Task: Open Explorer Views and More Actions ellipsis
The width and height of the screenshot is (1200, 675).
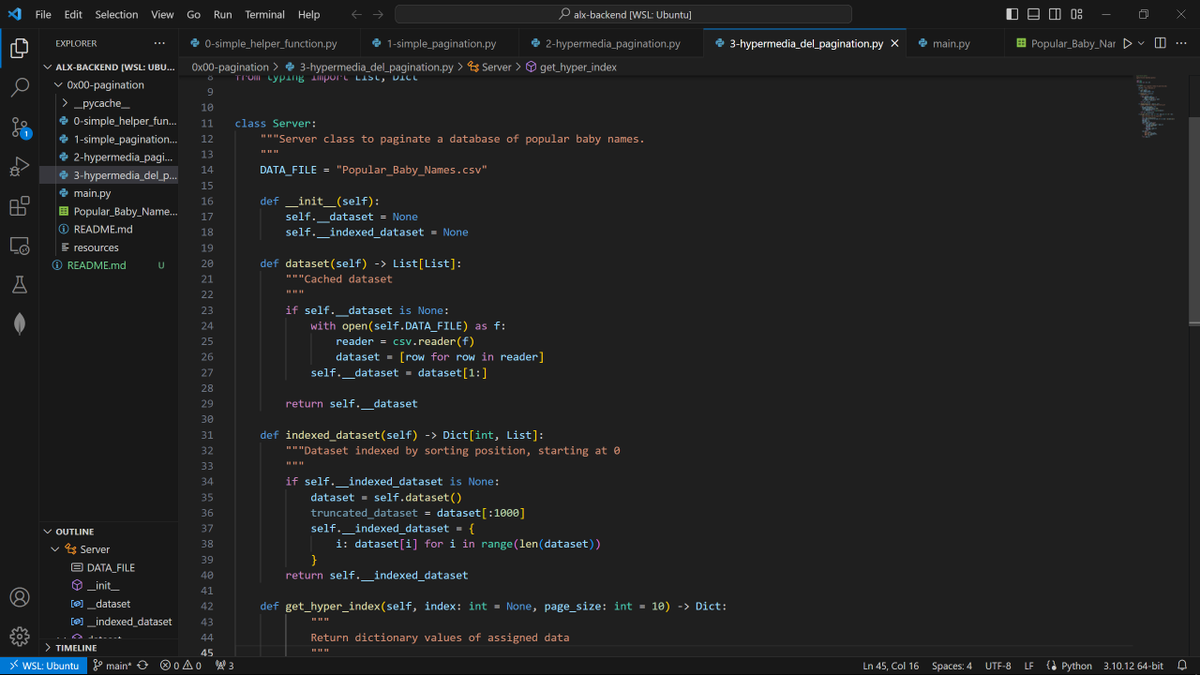Action: coord(159,43)
